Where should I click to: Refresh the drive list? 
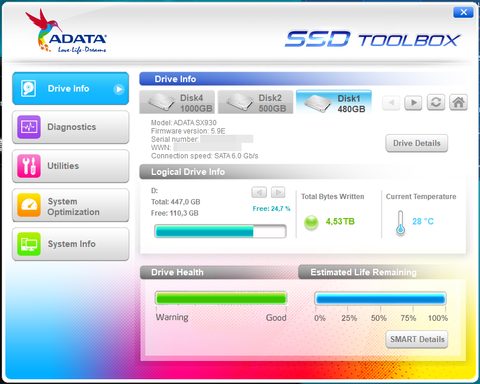click(x=436, y=103)
